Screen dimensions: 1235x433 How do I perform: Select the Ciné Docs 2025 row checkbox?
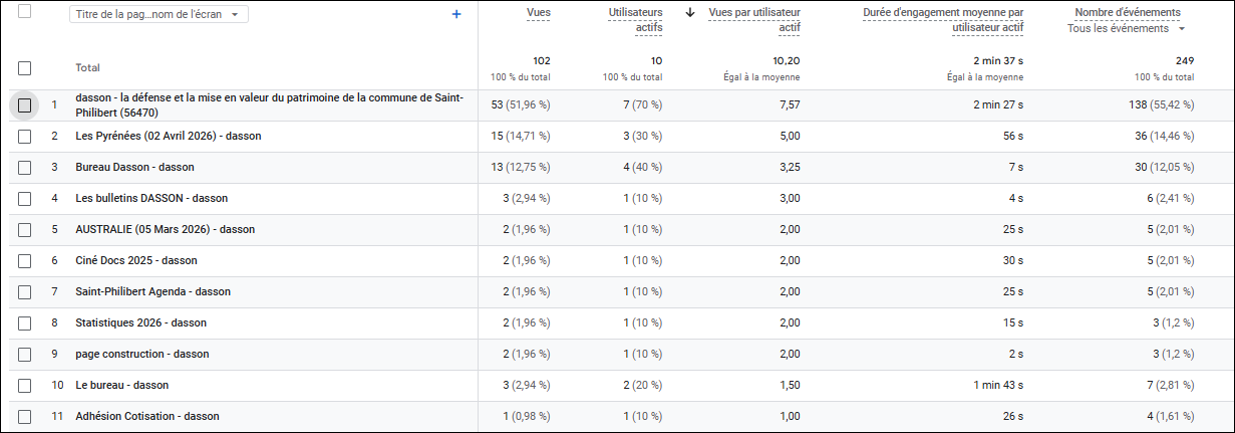25,261
